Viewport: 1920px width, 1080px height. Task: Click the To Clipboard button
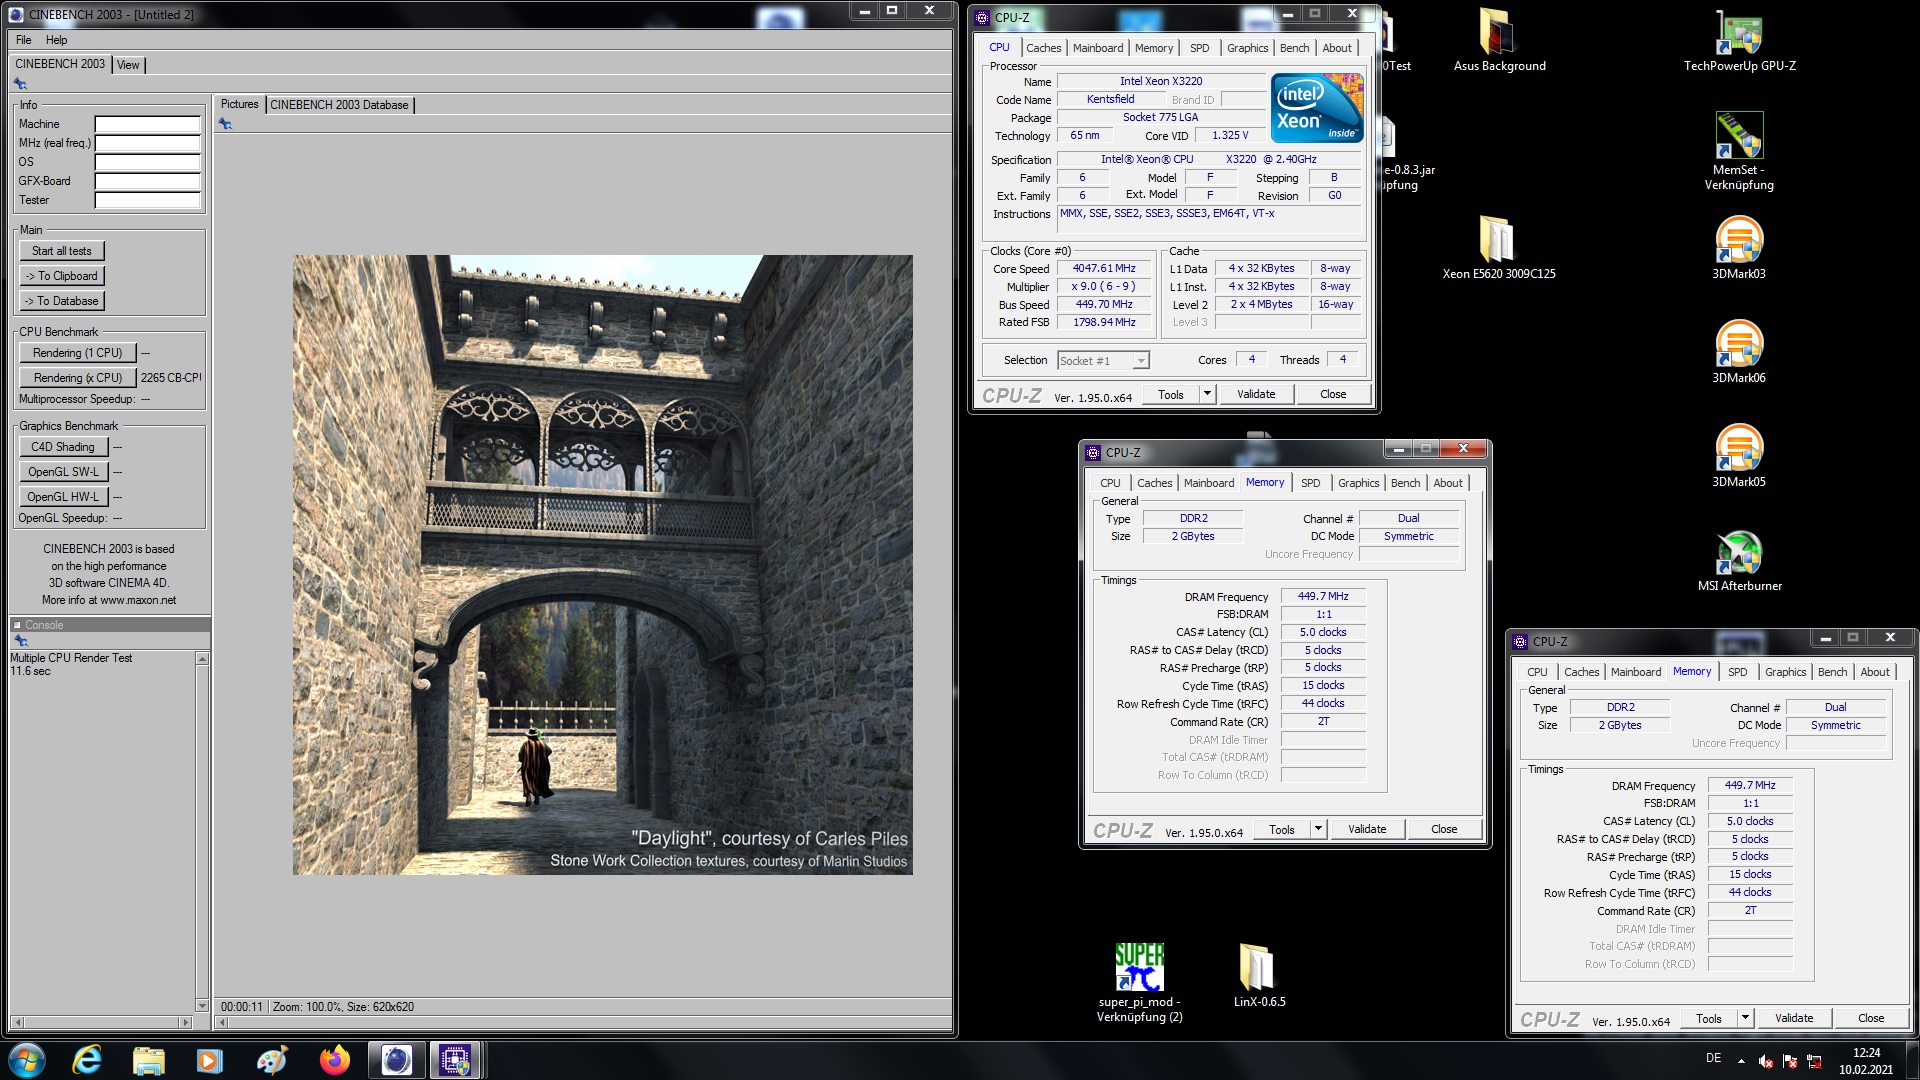pyautogui.click(x=61, y=276)
